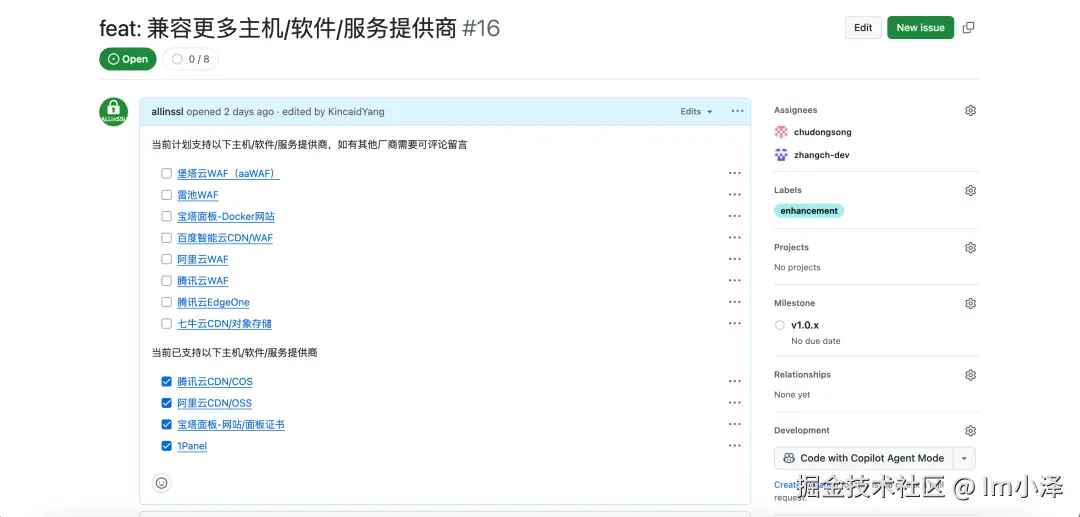Open the 阿里云WAF link
Image resolution: width=1080 pixels, height=517 pixels.
(x=202, y=259)
